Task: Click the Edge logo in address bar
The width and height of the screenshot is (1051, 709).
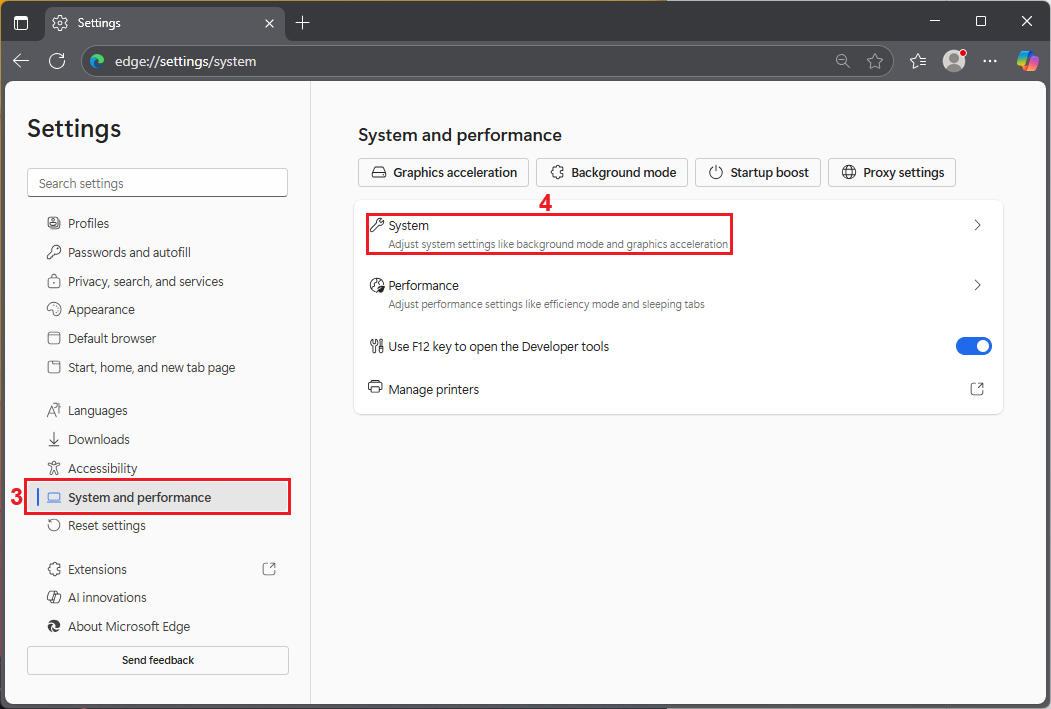Action: tap(98, 61)
